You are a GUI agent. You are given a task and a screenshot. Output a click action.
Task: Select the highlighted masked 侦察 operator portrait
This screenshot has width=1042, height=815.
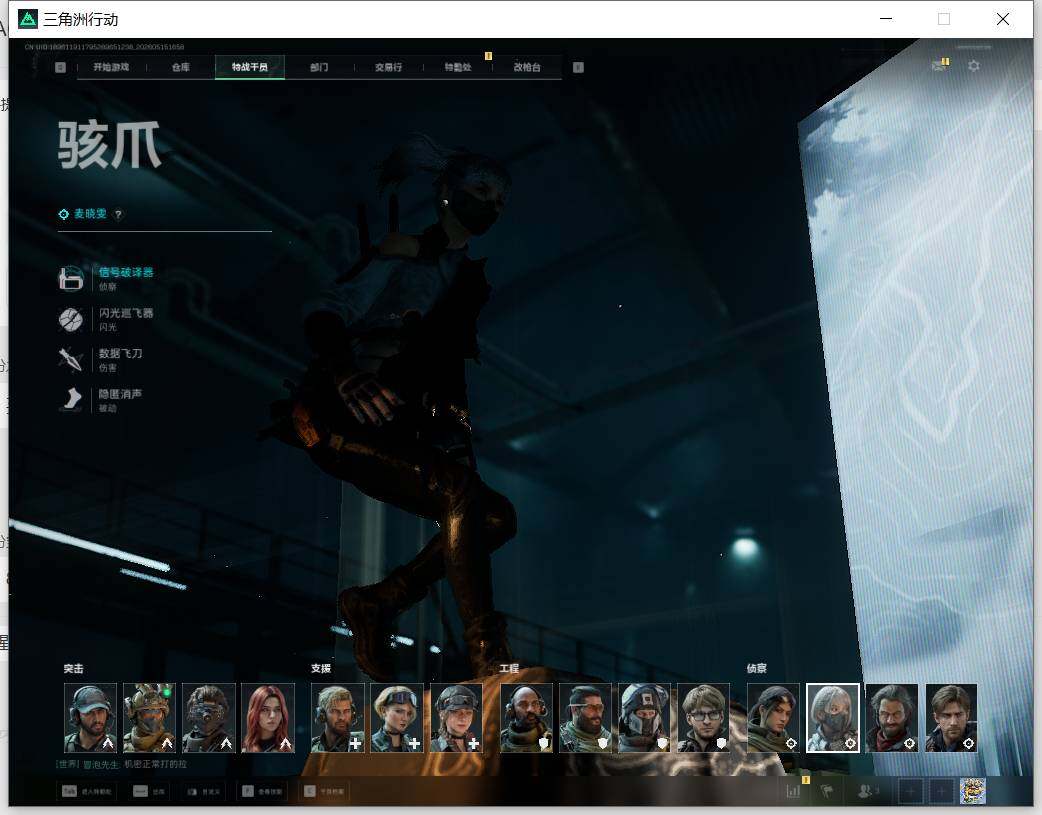(x=833, y=718)
